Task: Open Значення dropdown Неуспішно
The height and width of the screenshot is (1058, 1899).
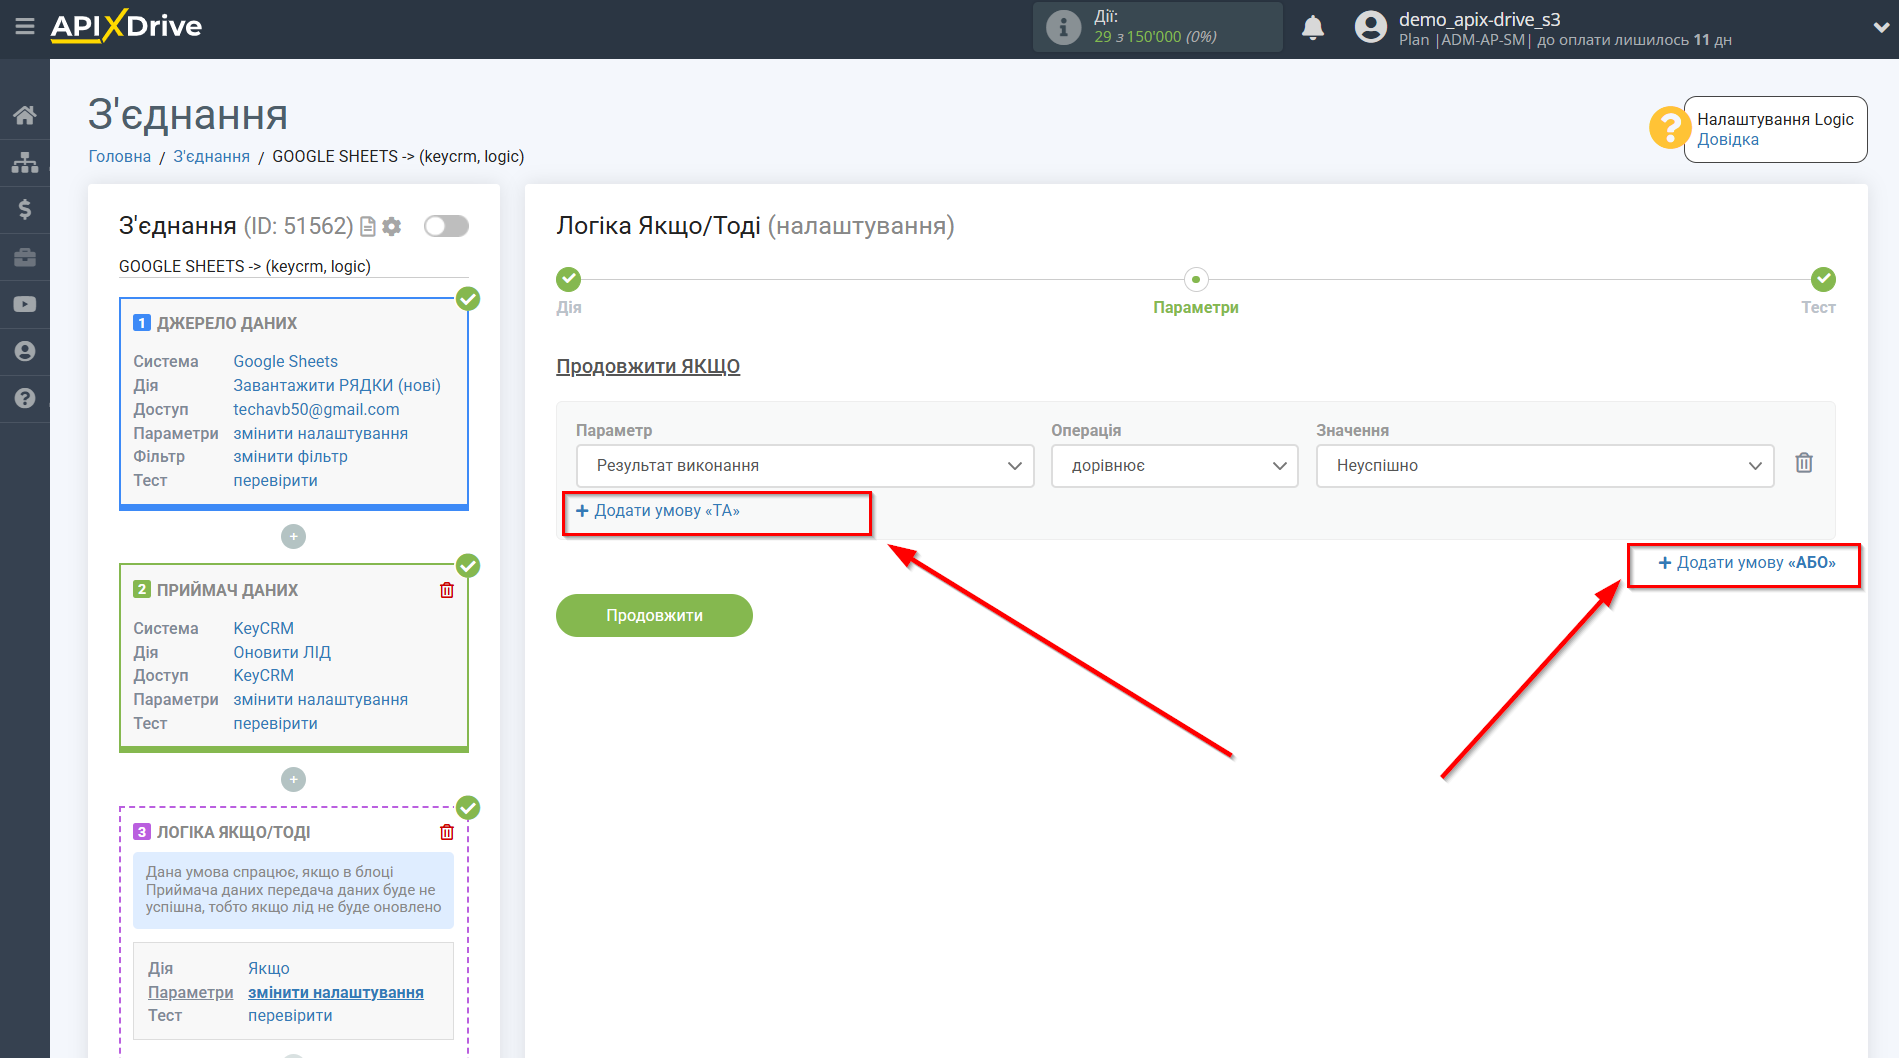Action: point(1545,466)
